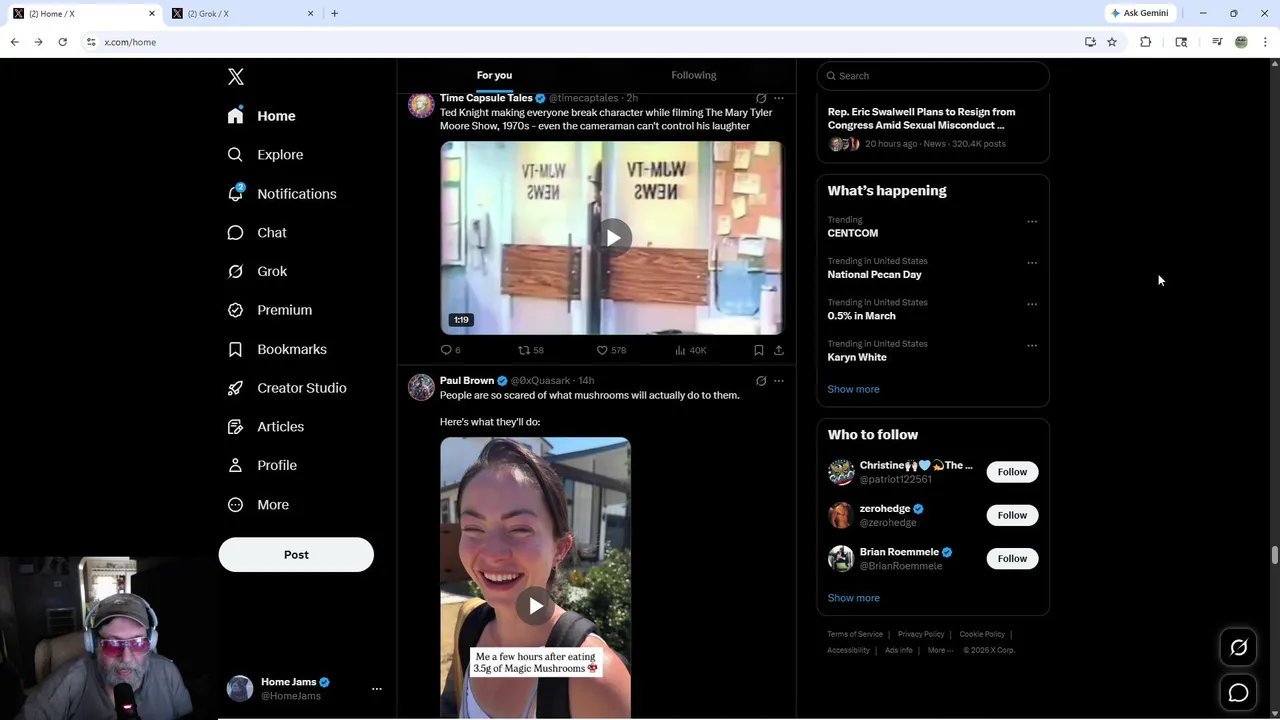Open Articles from sidebar
The image size is (1280, 720).
tap(266, 427)
